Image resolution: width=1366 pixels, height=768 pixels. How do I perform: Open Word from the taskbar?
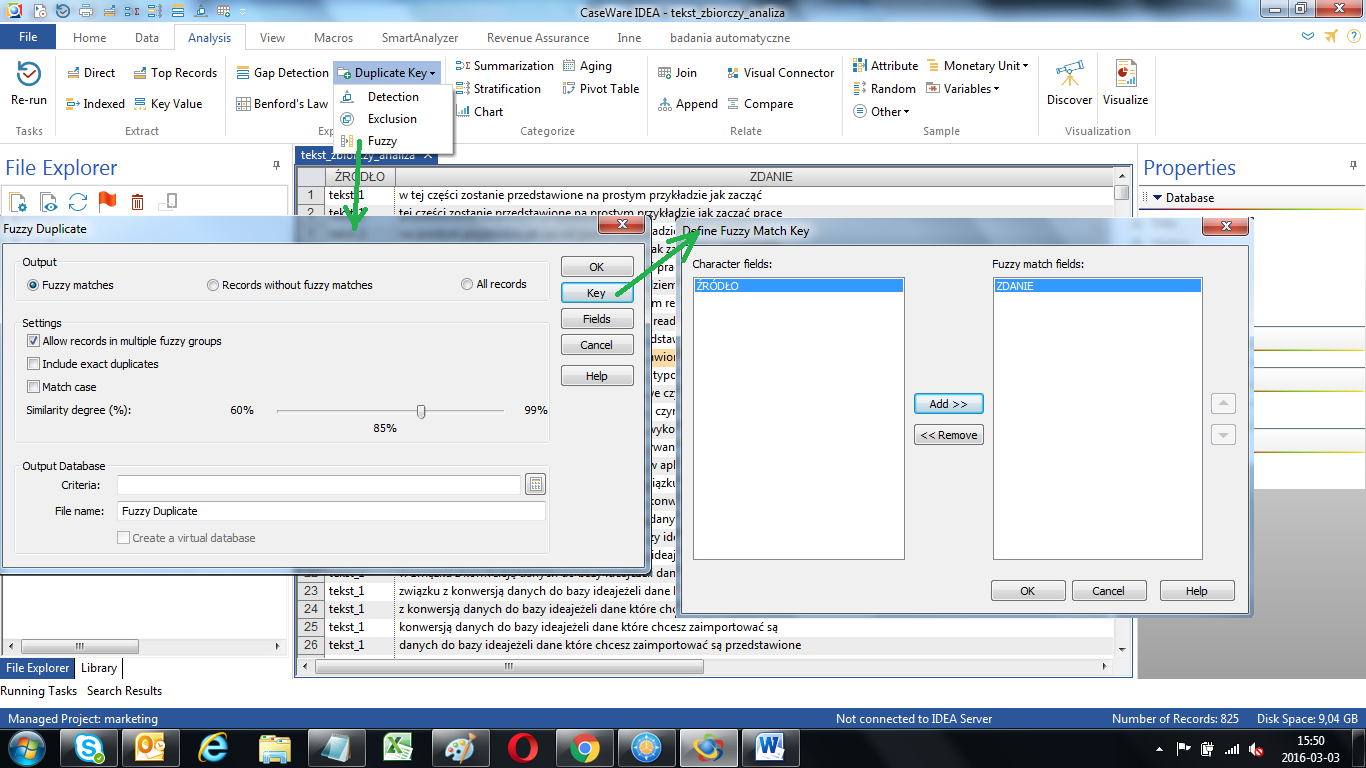pyautogui.click(x=771, y=747)
